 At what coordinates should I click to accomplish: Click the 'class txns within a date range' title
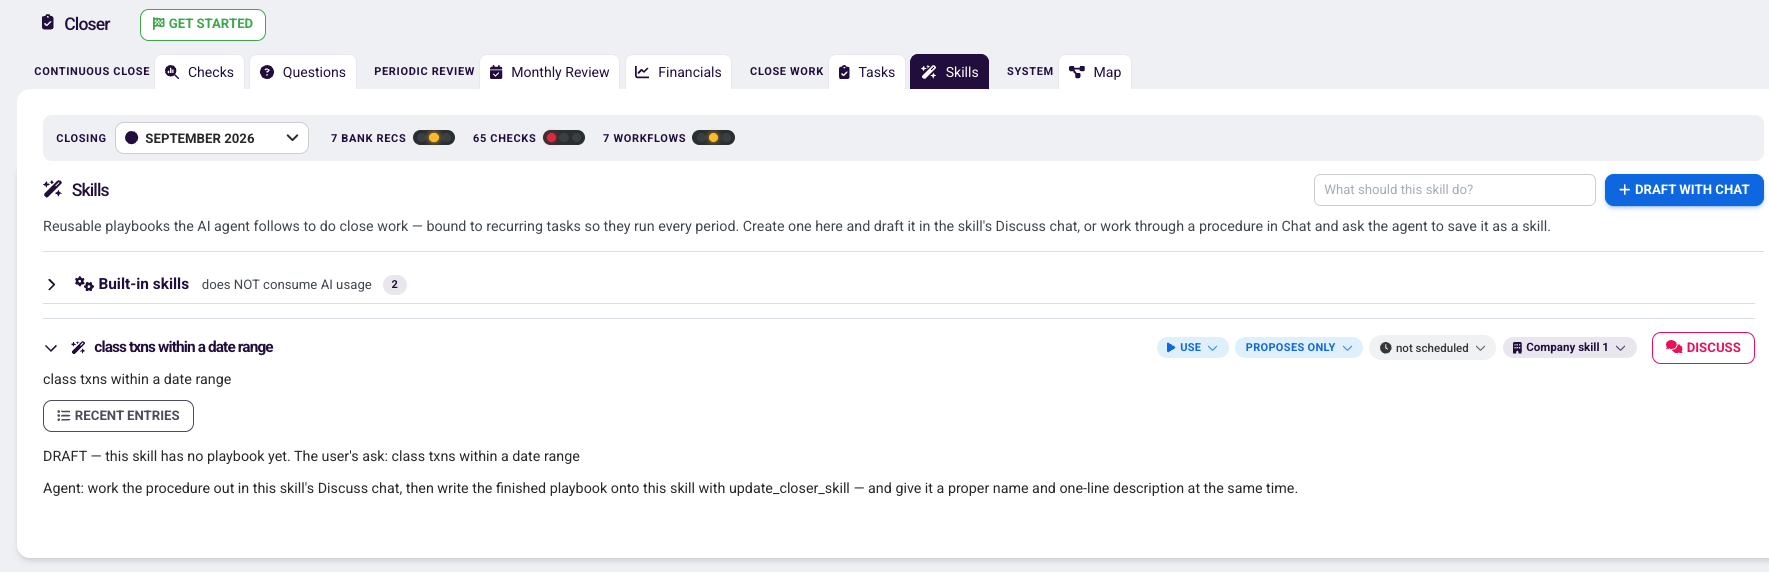click(x=184, y=347)
